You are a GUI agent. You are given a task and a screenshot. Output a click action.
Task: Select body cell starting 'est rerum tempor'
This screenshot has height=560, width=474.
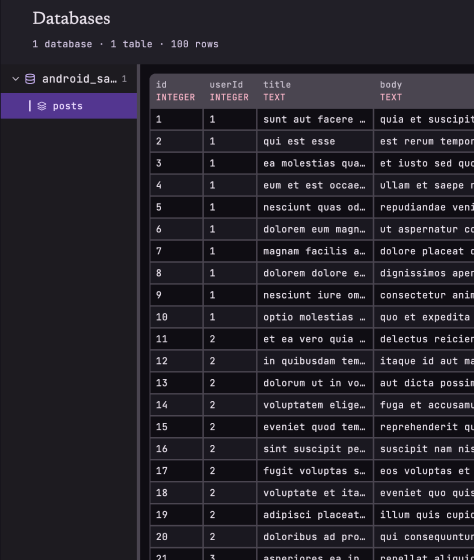tap(424, 141)
